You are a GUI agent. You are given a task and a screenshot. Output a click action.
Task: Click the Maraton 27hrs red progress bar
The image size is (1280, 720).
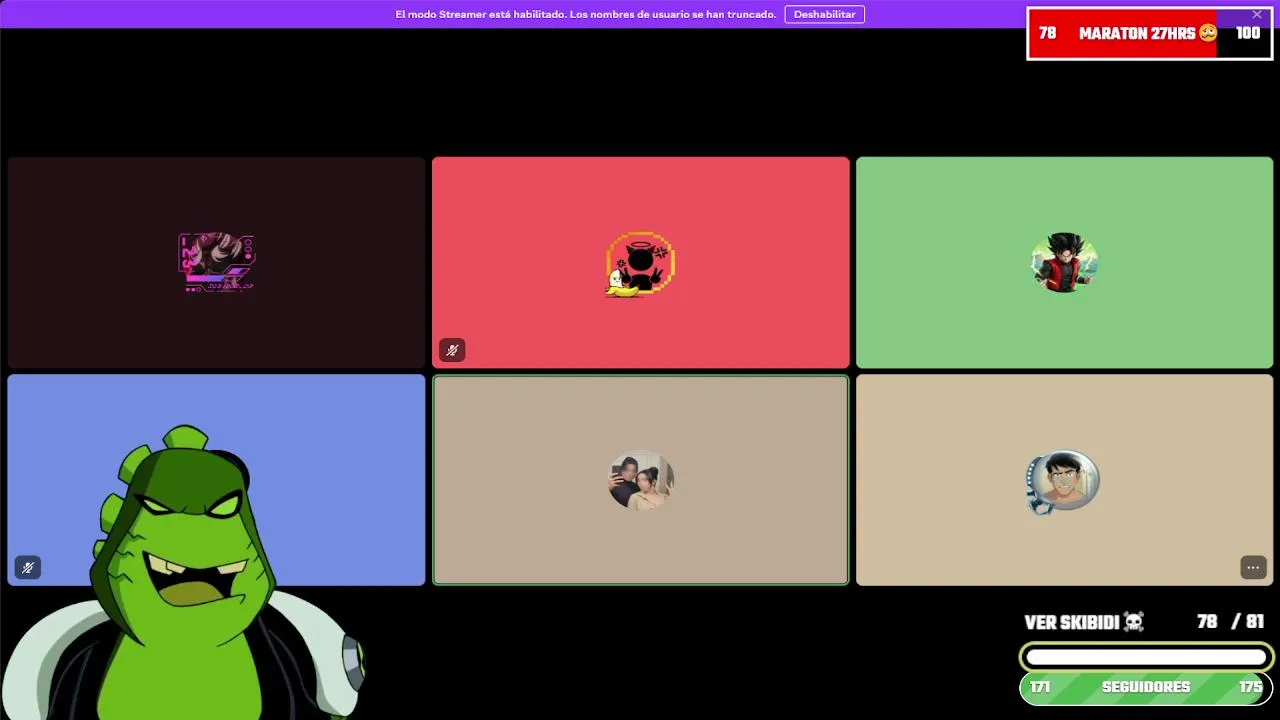pos(1149,33)
